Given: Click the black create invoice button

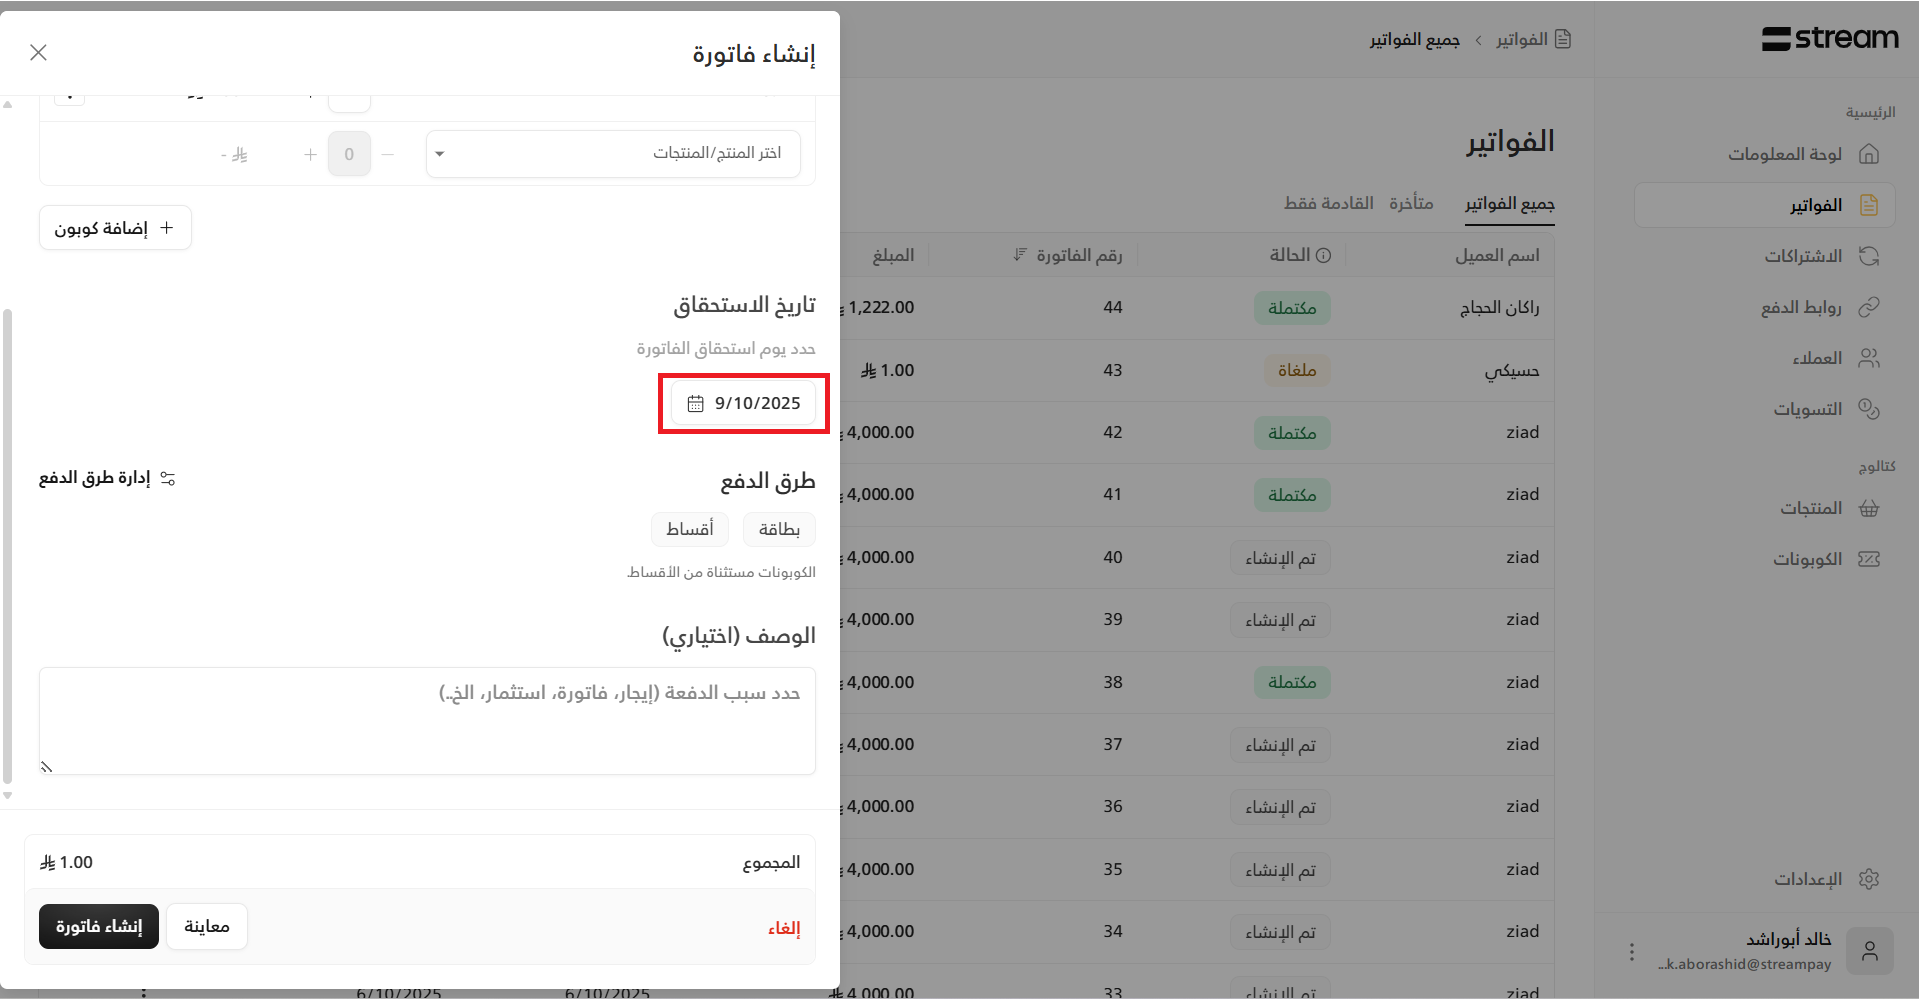Looking at the screenshot, I should point(99,927).
